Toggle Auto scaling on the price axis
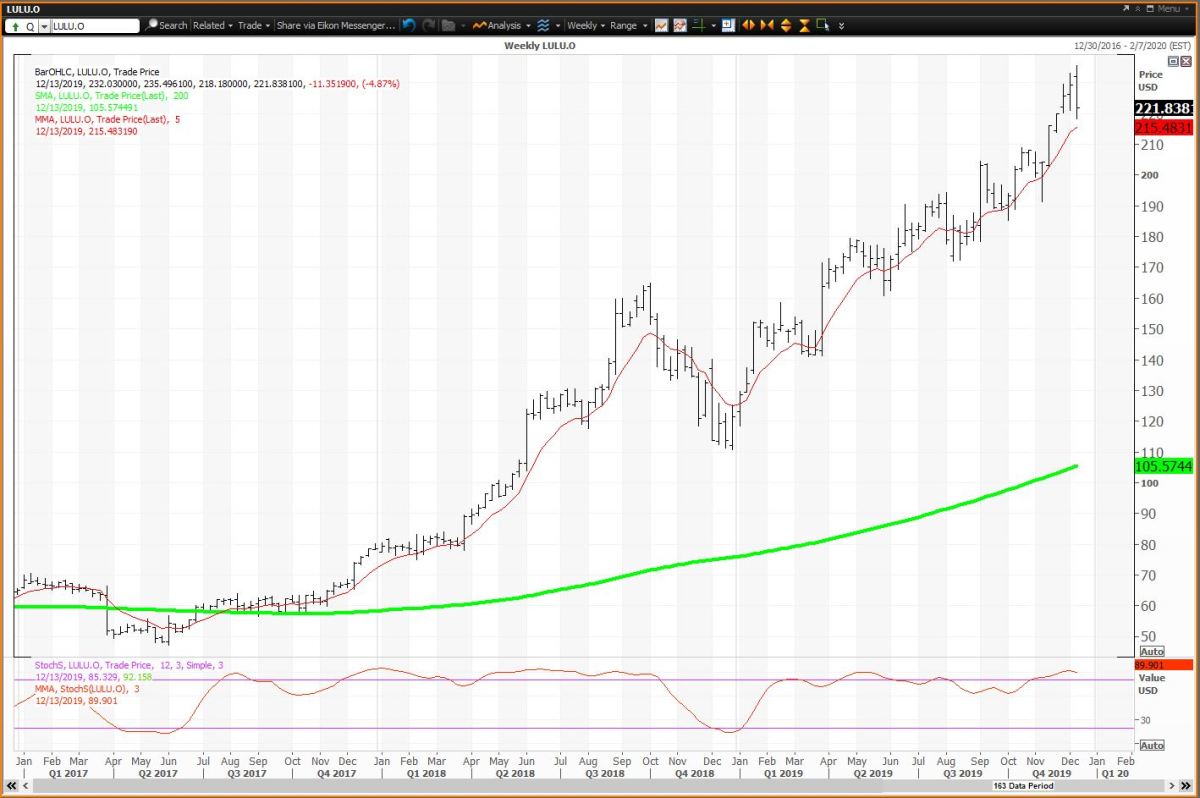The height and width of the screenshot is (798, 1200). [1151, 649]
